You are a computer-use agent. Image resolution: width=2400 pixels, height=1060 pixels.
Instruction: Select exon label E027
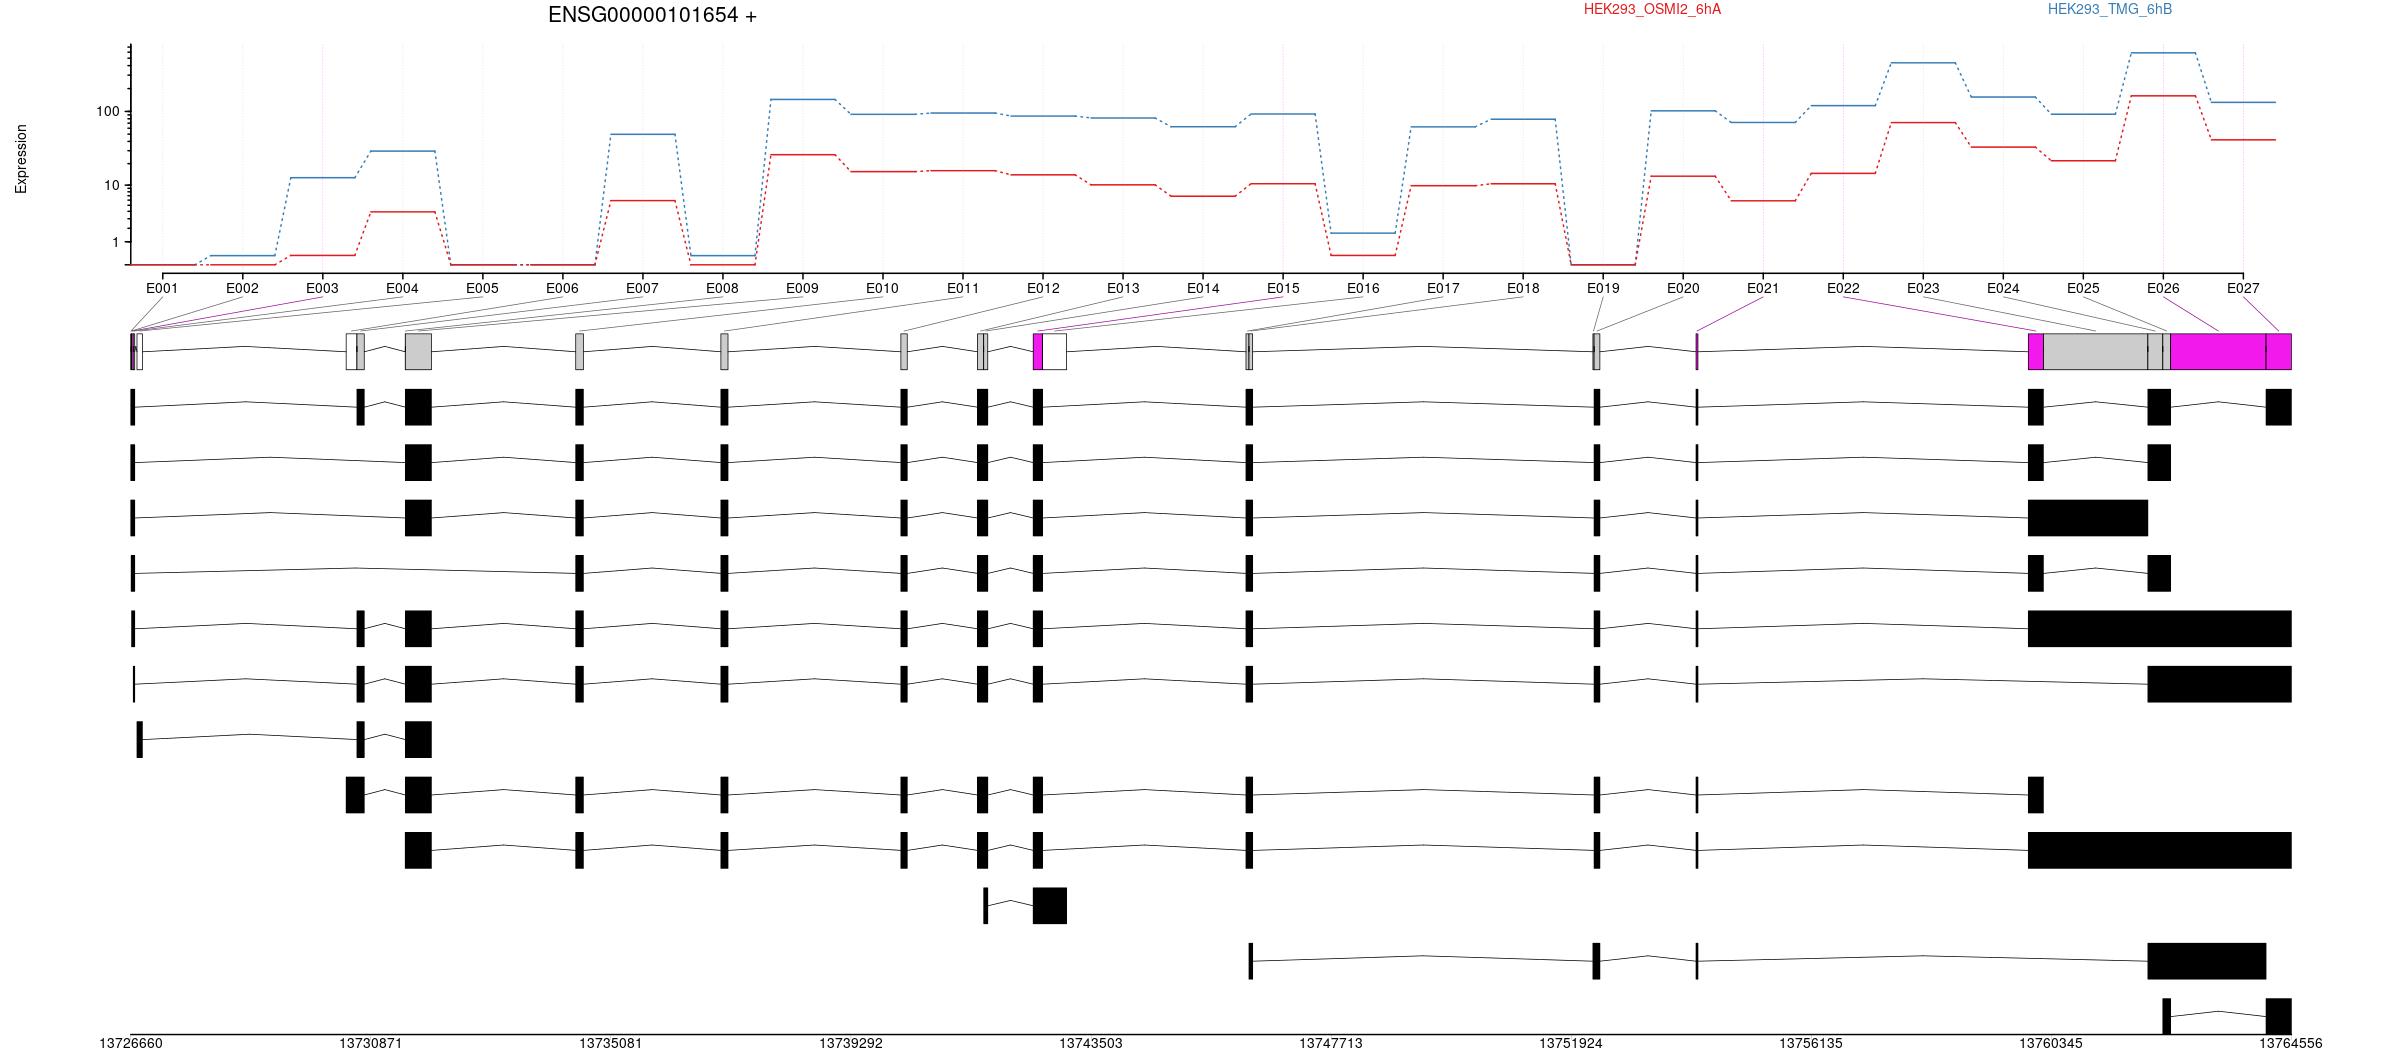(x=2243, y=288)
